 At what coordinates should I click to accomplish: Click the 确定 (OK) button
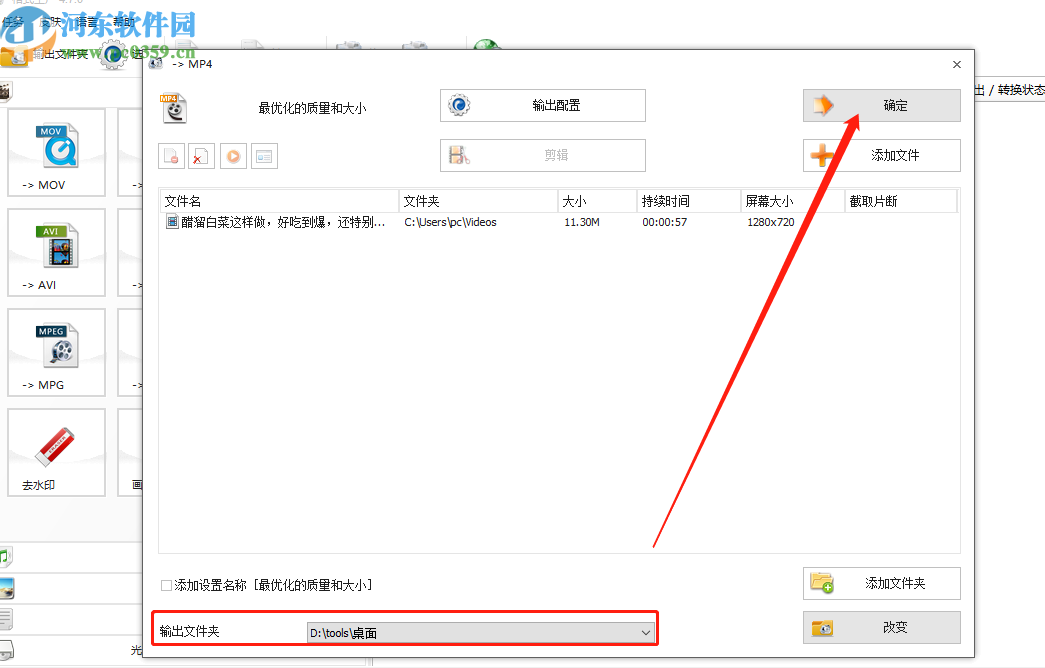(881, 105)
